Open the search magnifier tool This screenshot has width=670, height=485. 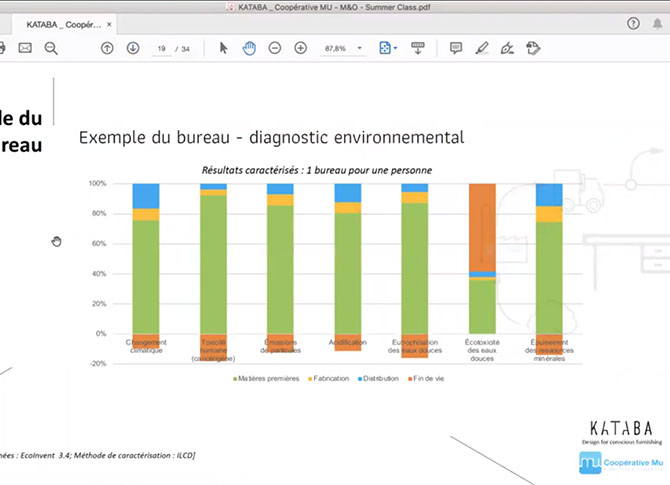point(51,48)
